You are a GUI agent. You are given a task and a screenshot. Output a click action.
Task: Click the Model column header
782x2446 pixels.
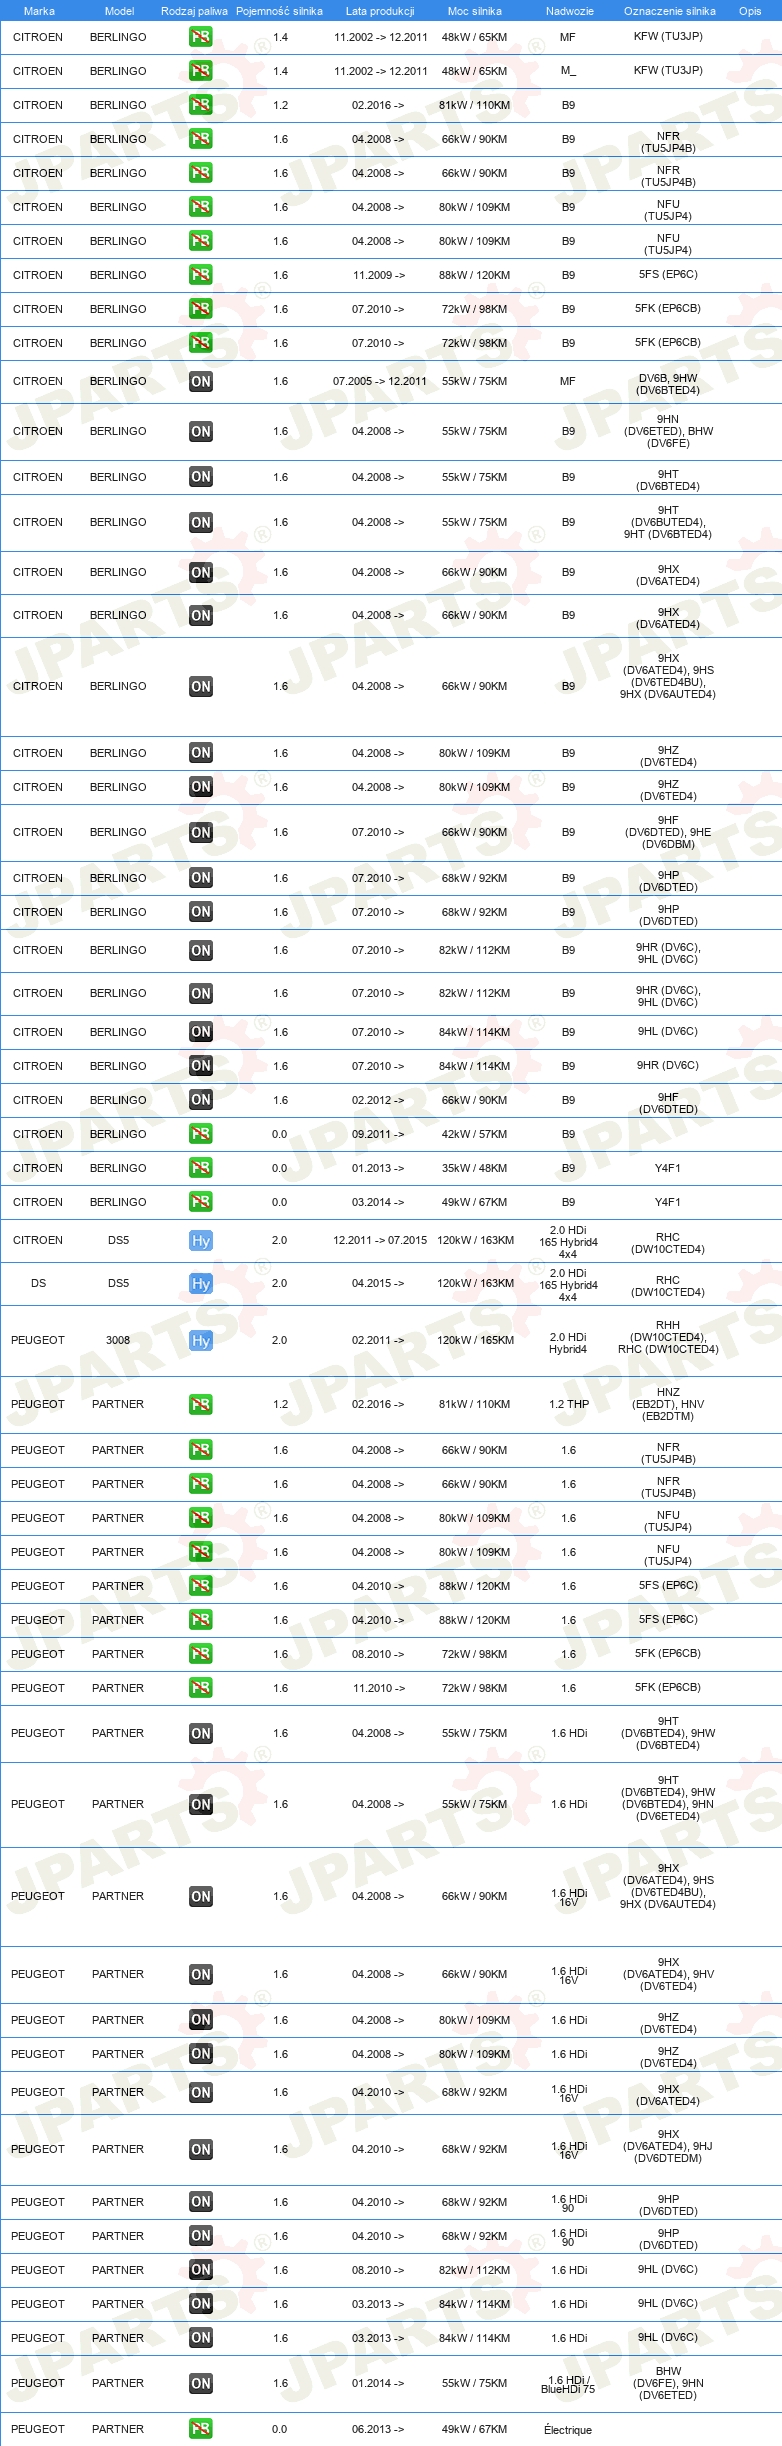click(119, 11)
